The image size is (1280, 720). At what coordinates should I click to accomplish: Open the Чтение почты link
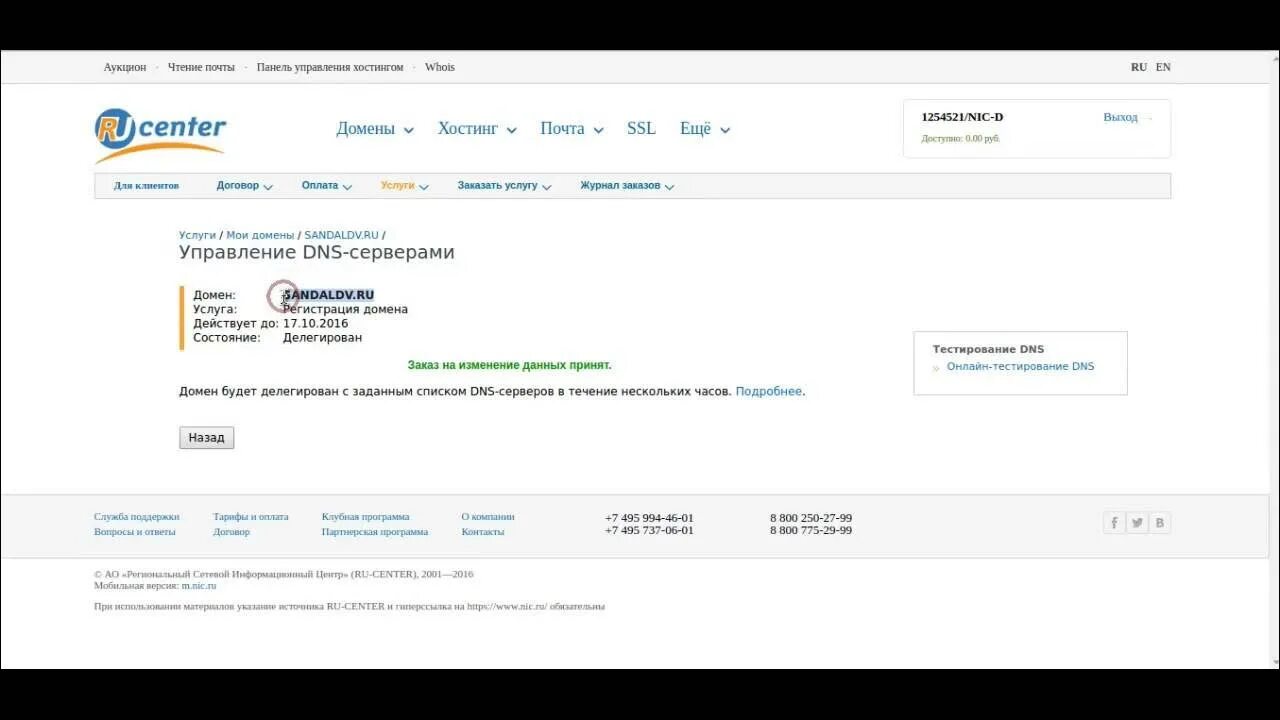201,67
